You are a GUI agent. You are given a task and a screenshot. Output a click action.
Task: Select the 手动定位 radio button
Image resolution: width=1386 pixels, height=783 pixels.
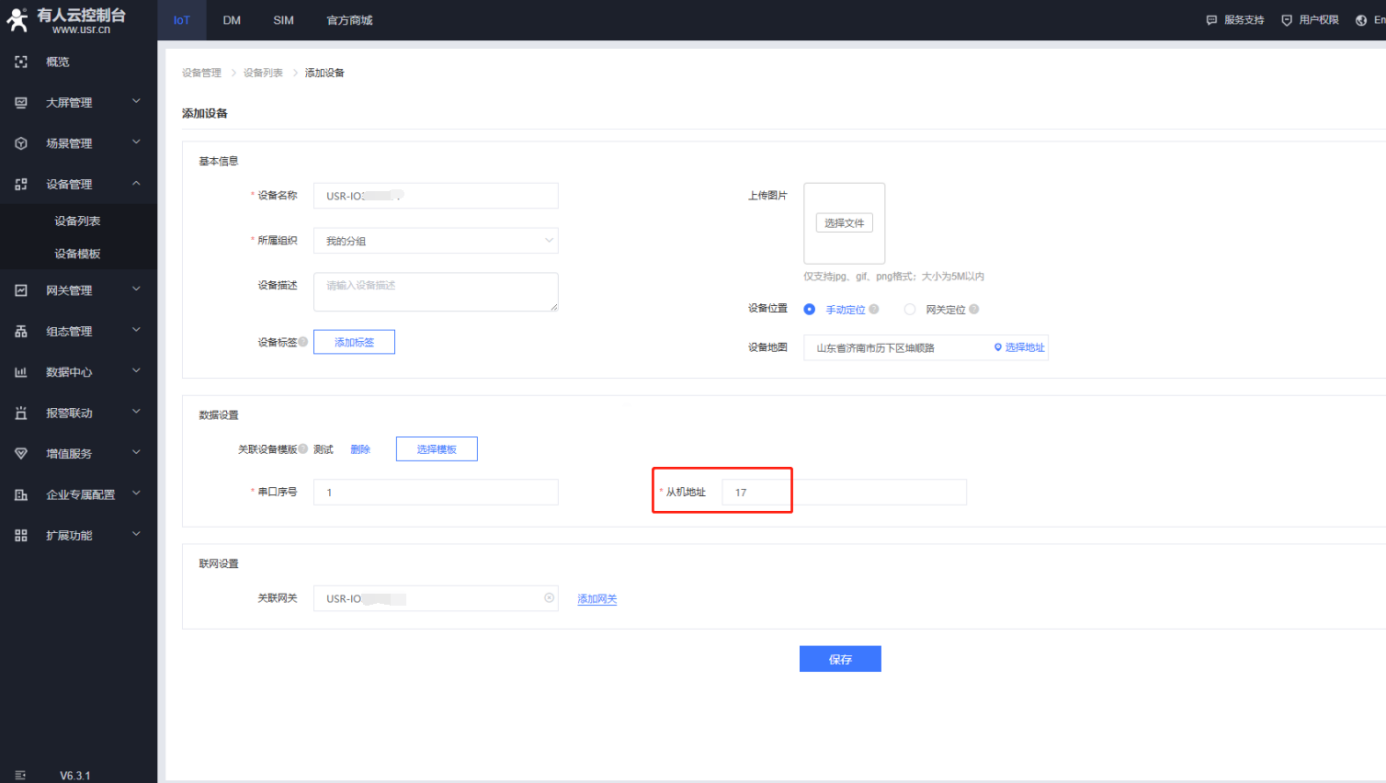(x=810, y=310)
